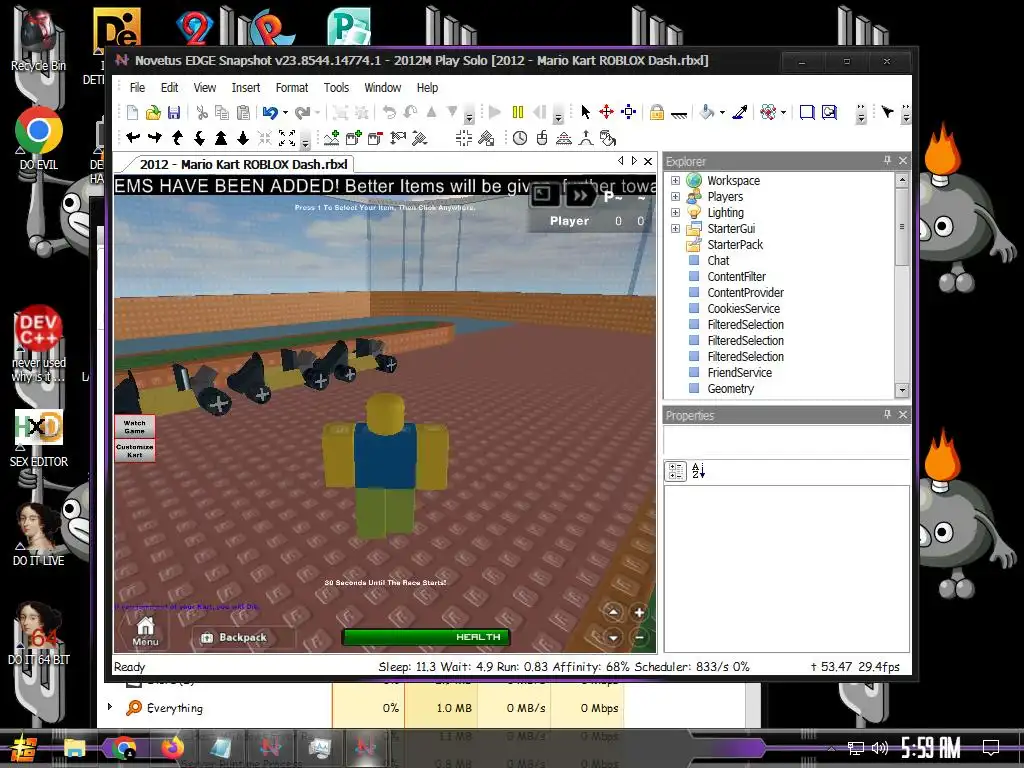This screenshot has width=1024, height=768.
Task: Click the Play triangle toolbar icon
Action: [495, 112]
